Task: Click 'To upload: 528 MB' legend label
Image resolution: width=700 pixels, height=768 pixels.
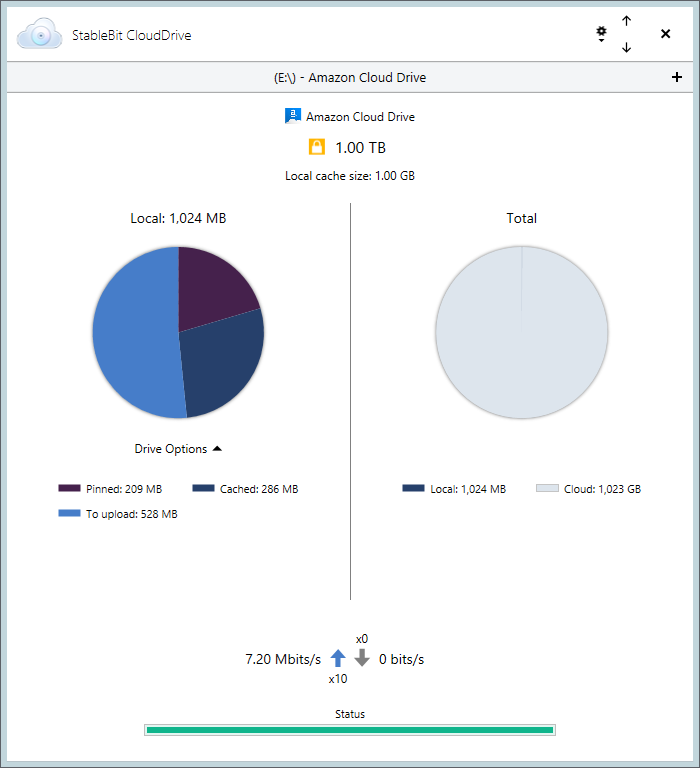Action: pos(132,514)
